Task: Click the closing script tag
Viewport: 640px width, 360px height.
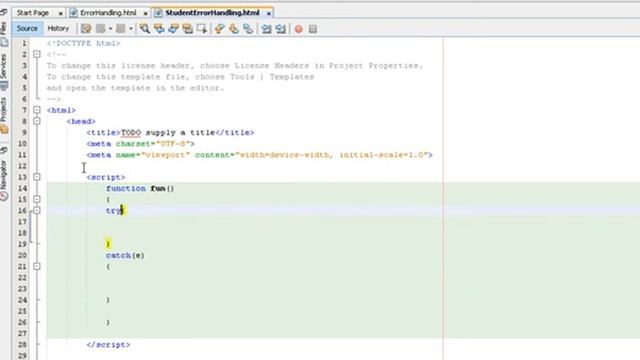Action: pos(108,345)
